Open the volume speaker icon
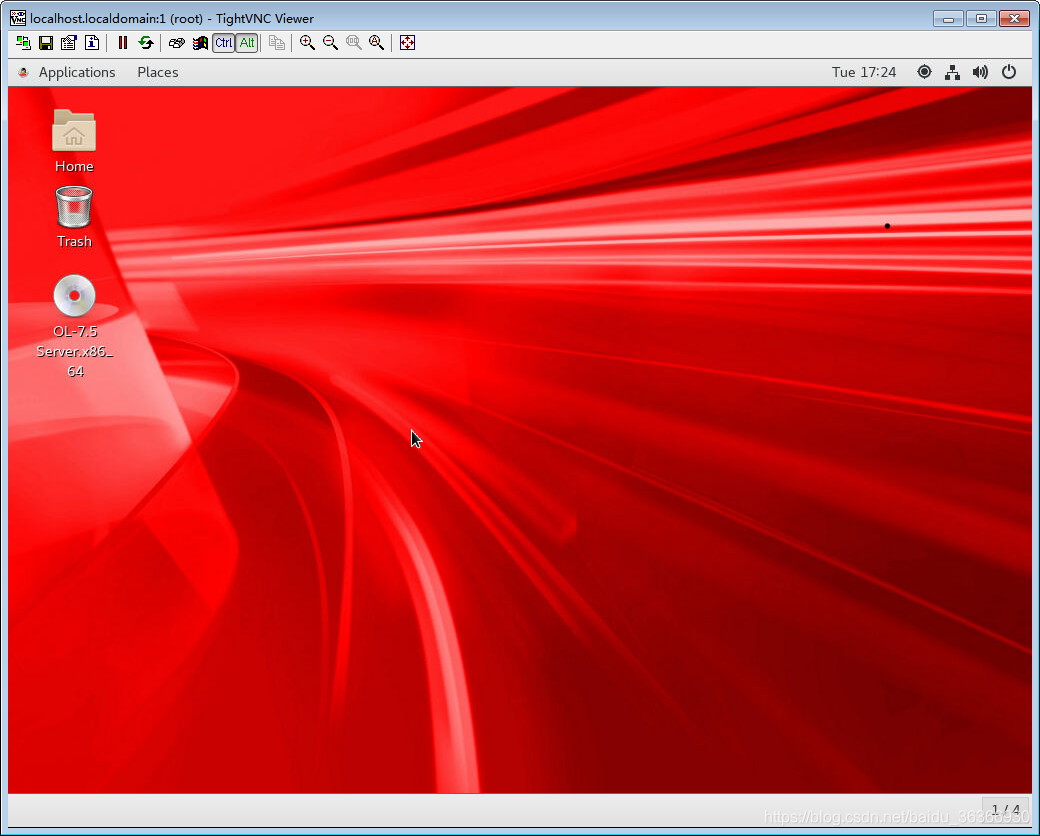 [x=980, y=72]
